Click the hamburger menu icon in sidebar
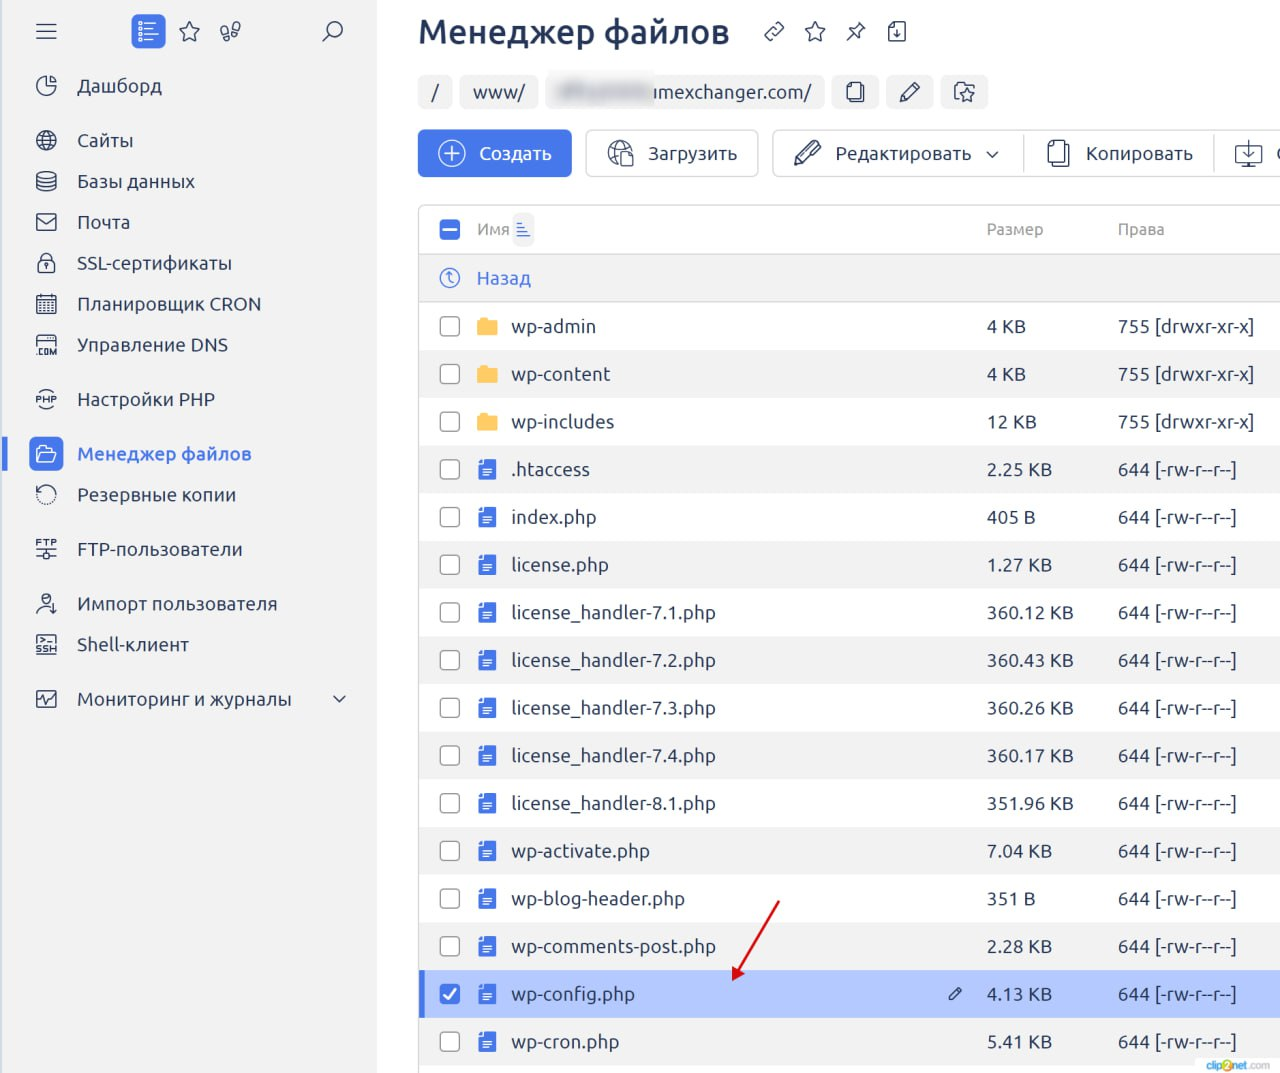The width and height of the screenshot is (1280, 1073). coord(46,32)
